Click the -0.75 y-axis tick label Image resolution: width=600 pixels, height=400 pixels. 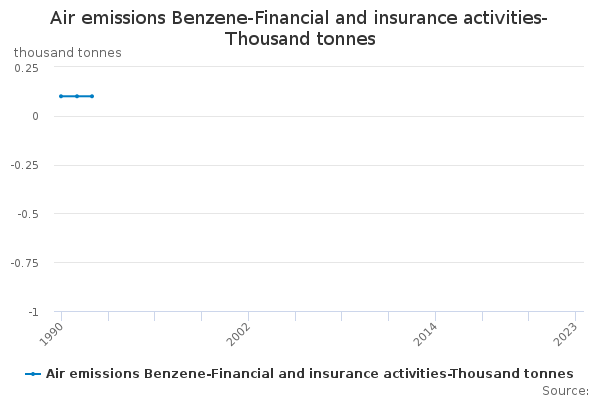(x=52, y=264)
